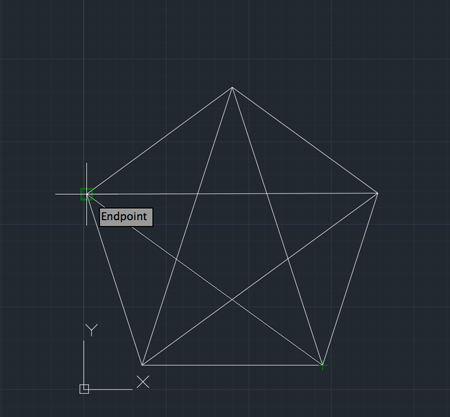450x417 pixels.
Task: Pick the lowest intersection of the star lines
Action: coord(232,300)
